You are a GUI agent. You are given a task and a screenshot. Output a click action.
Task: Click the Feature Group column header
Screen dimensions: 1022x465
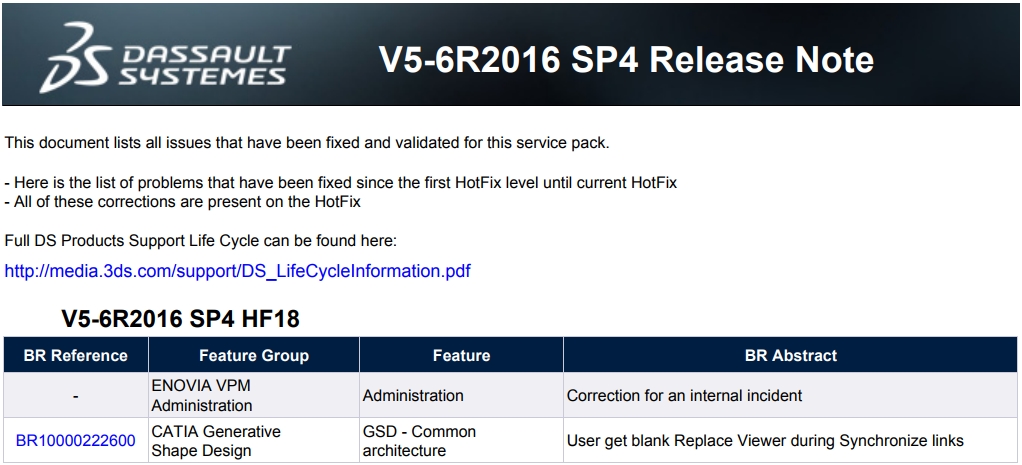point(254,355)
